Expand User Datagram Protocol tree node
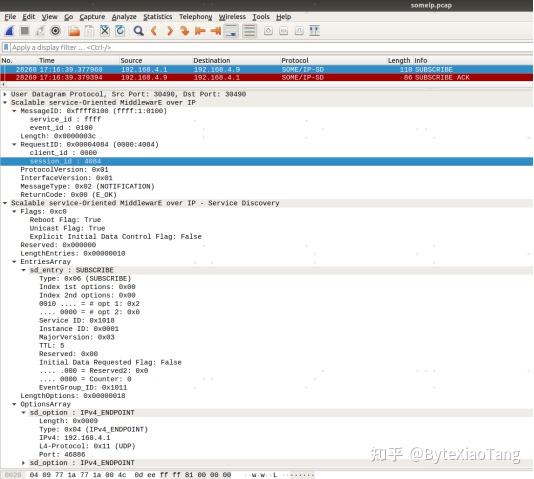This screenshot has height=479, width=534. pyautogui.click(x=5, y=94)
